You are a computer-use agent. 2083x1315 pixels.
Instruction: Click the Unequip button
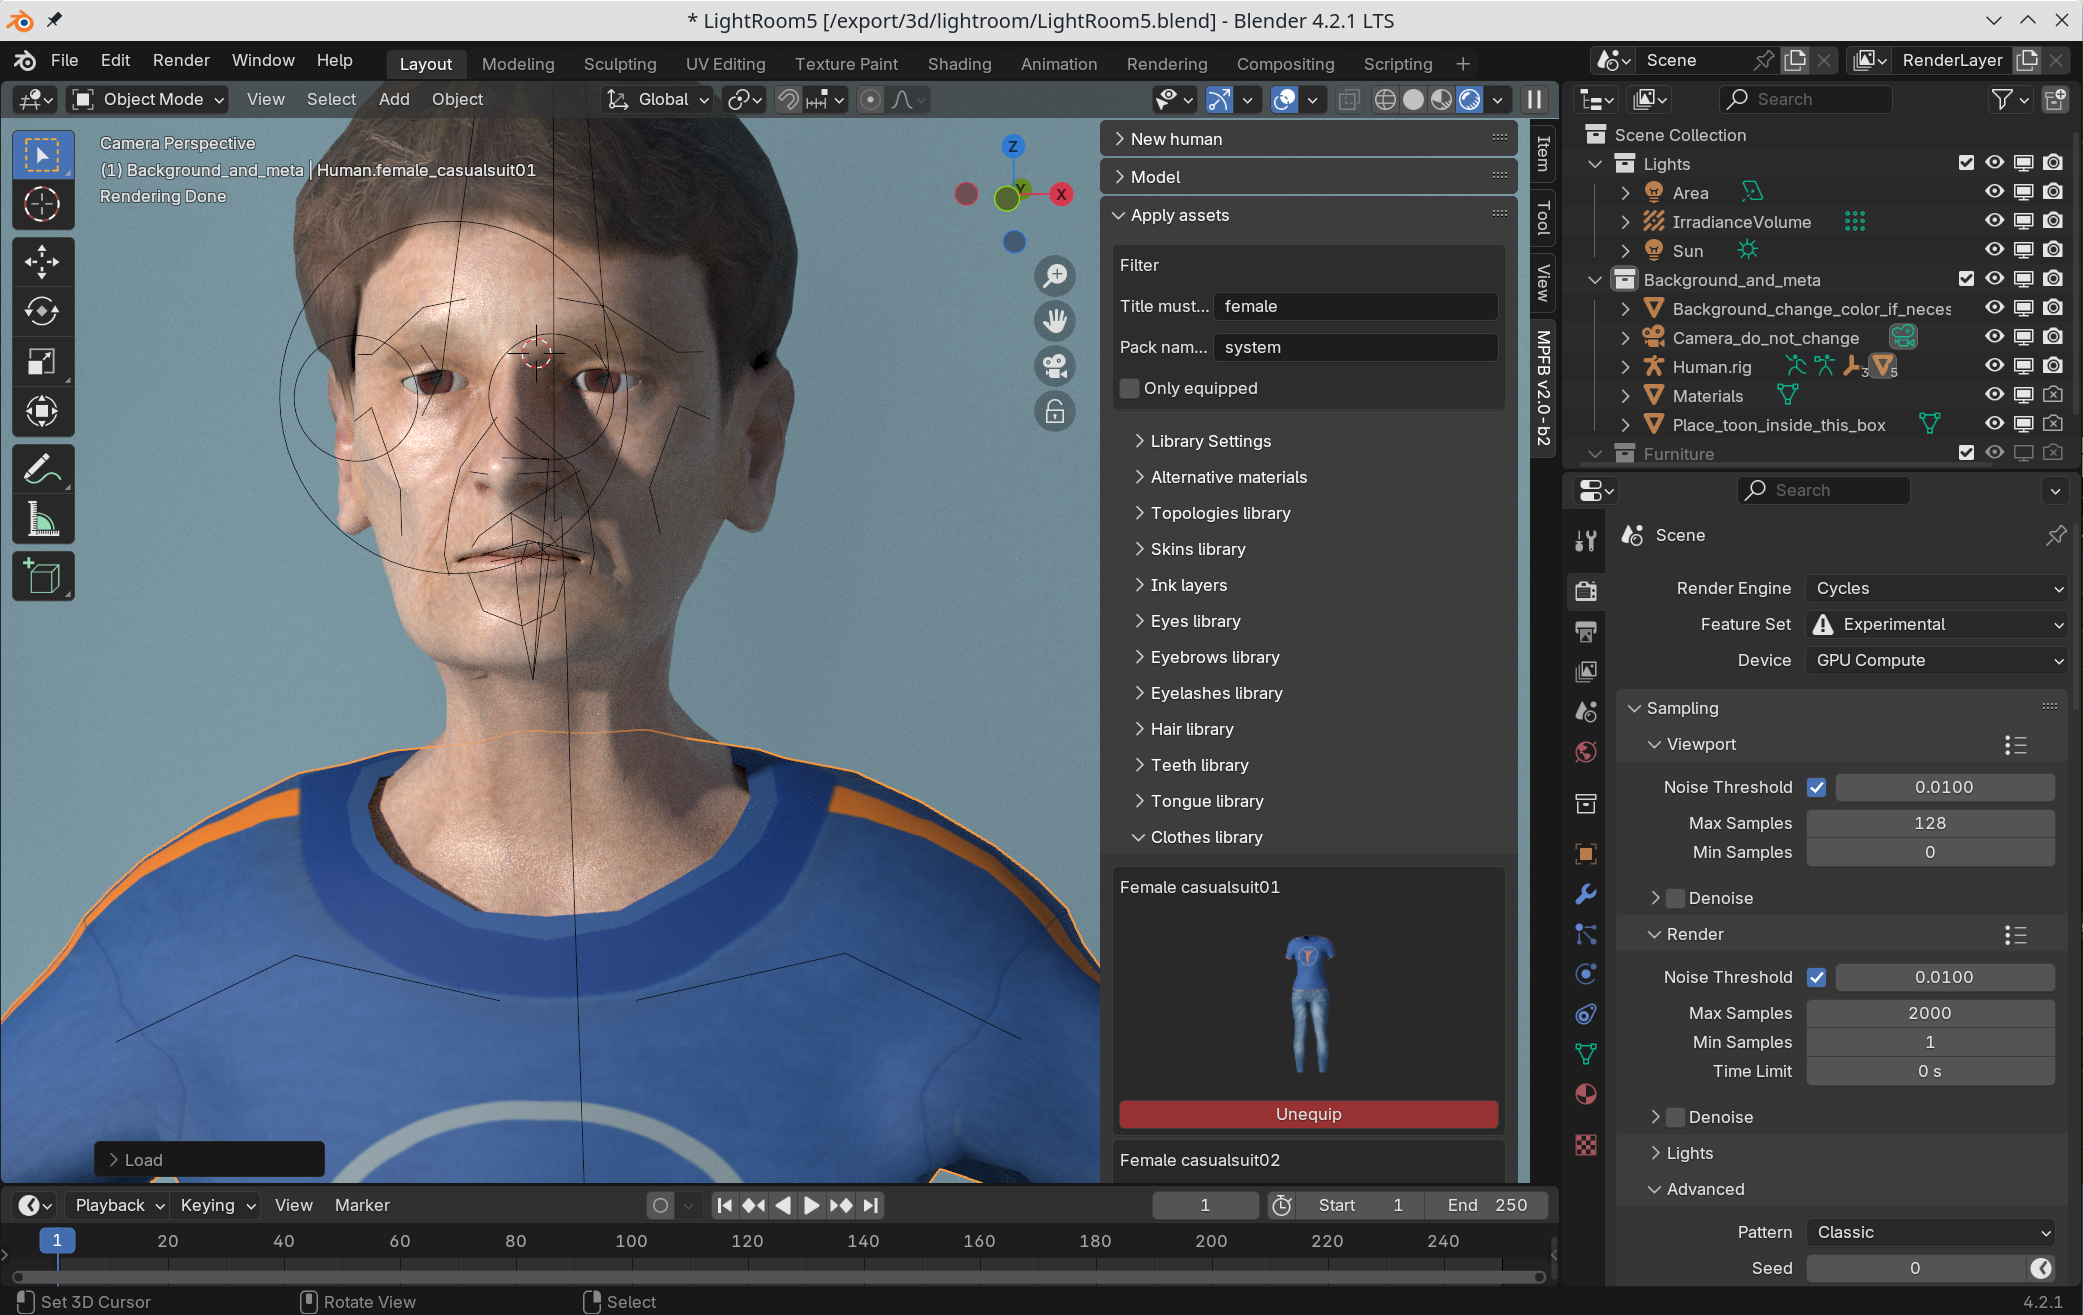pos(1308,1114)
